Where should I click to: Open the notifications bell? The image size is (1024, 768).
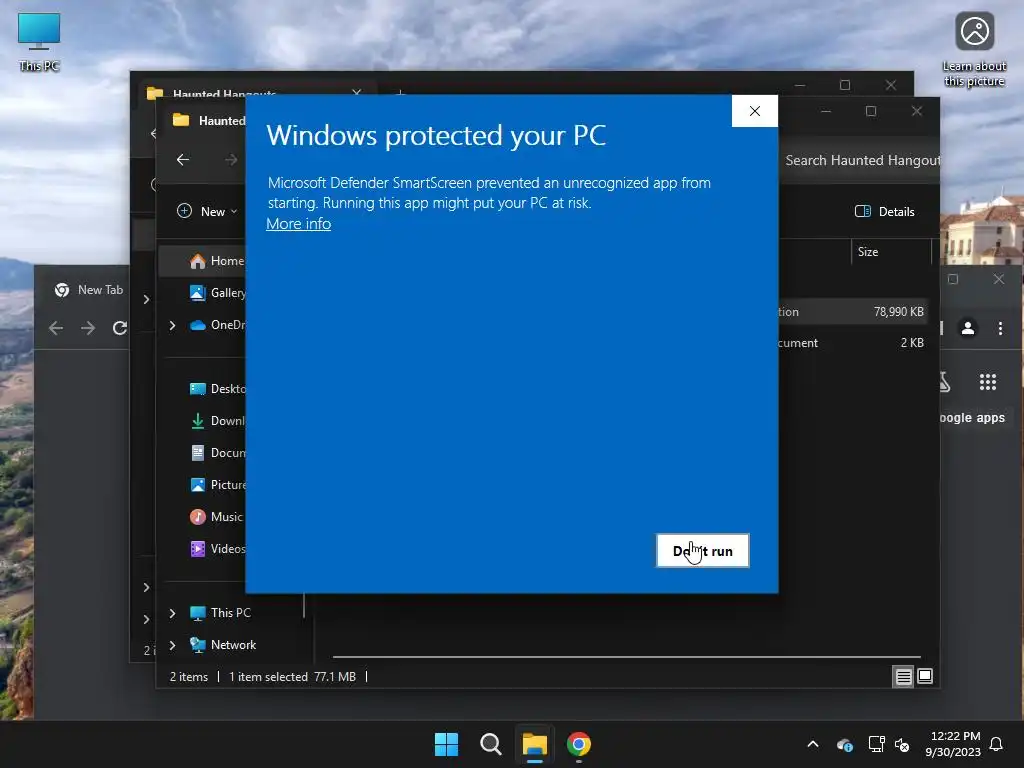coord(997,744)
